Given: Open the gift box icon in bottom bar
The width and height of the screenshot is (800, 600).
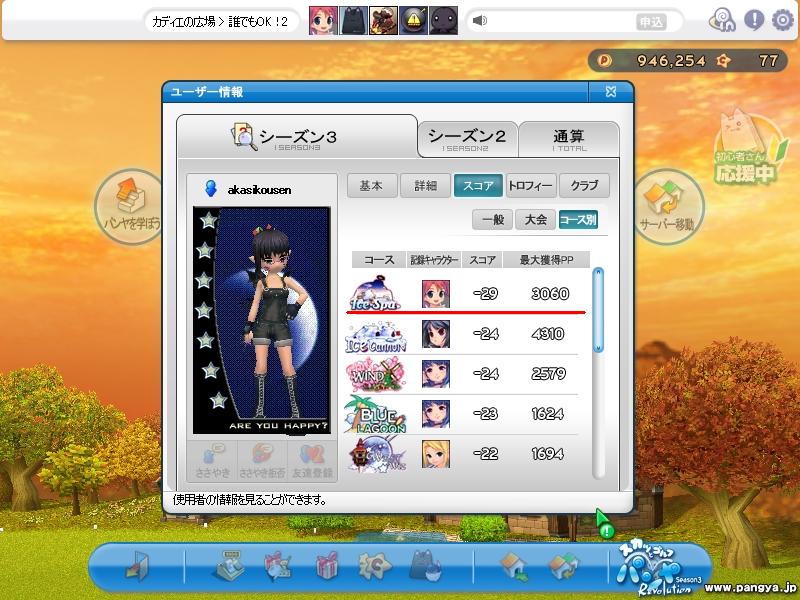Looking at the screenshot, I should pos(327,566).
